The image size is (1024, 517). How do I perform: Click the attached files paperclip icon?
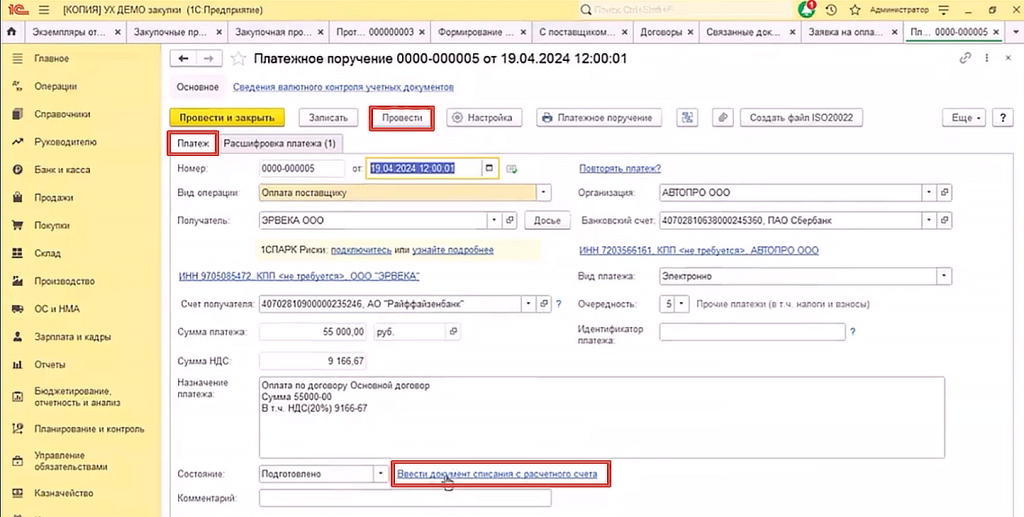point(722,118)
